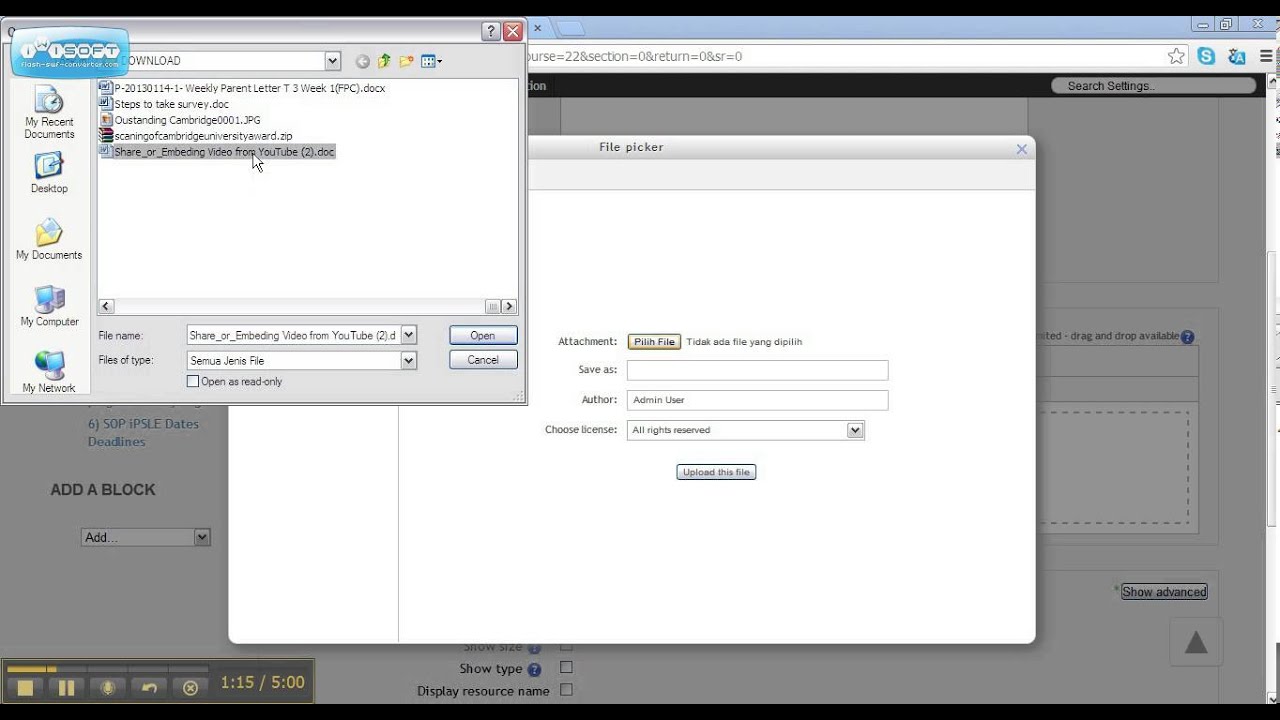
Task: Expand the File name dropdown
Action: coord(408,335)
